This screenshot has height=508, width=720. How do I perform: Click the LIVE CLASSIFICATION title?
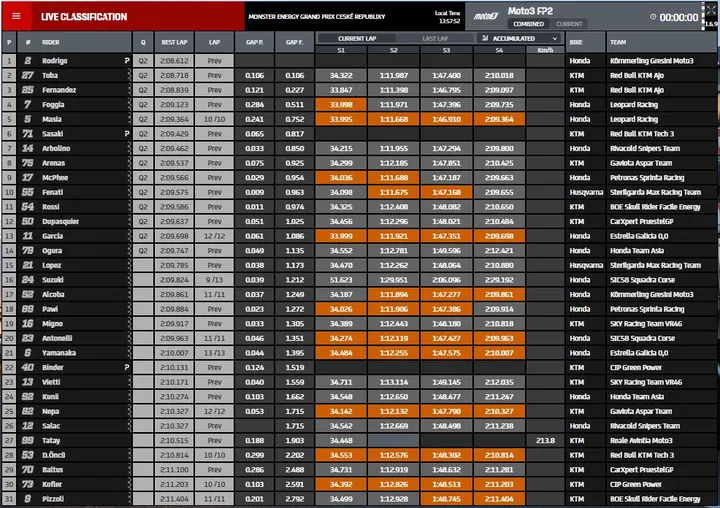pyautogui.click(x=84, y=17)
